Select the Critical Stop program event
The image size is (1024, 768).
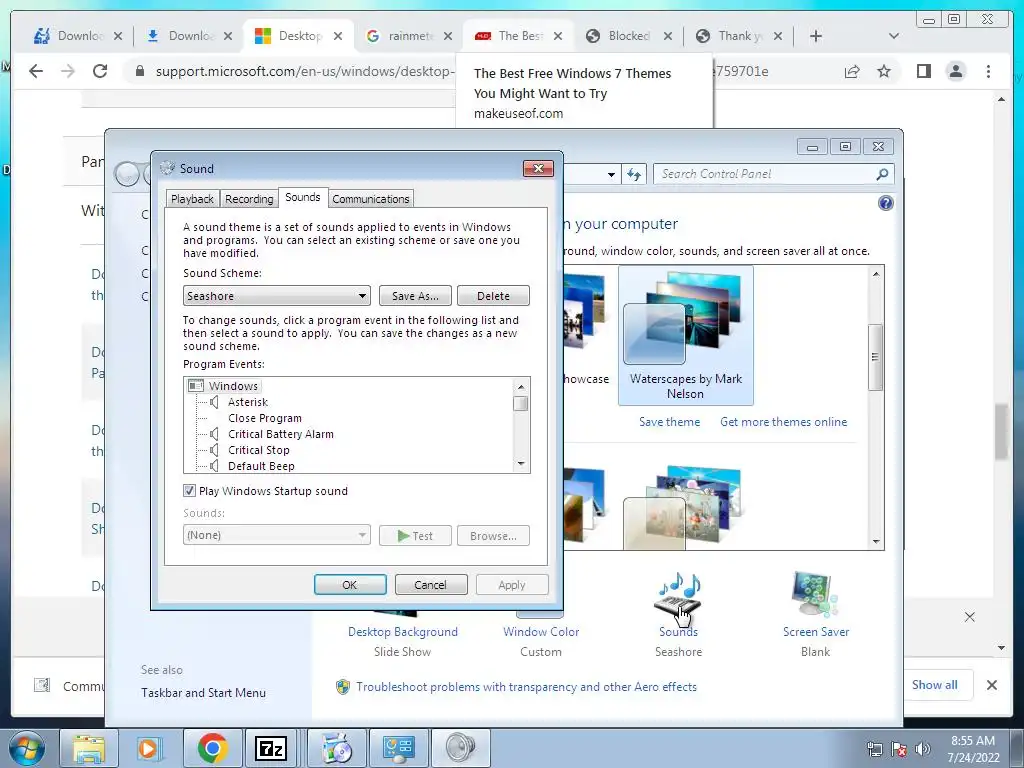click(x=259, y=450)
